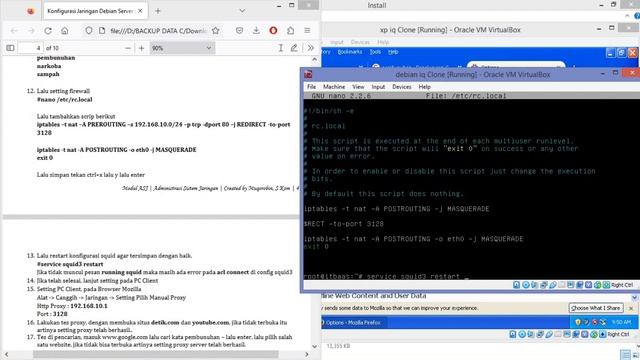Collapse the Install window ribbon chevron

point(627,16)
